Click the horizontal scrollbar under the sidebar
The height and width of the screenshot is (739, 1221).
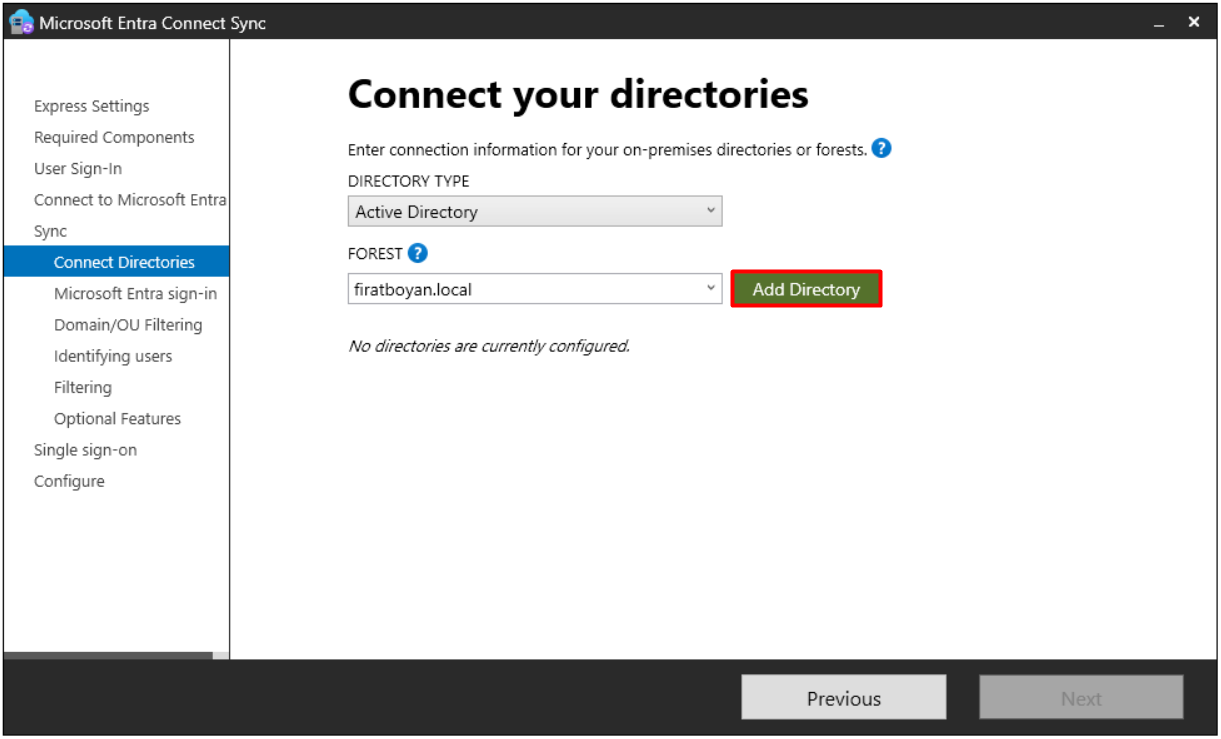click(x=108, y=656)
